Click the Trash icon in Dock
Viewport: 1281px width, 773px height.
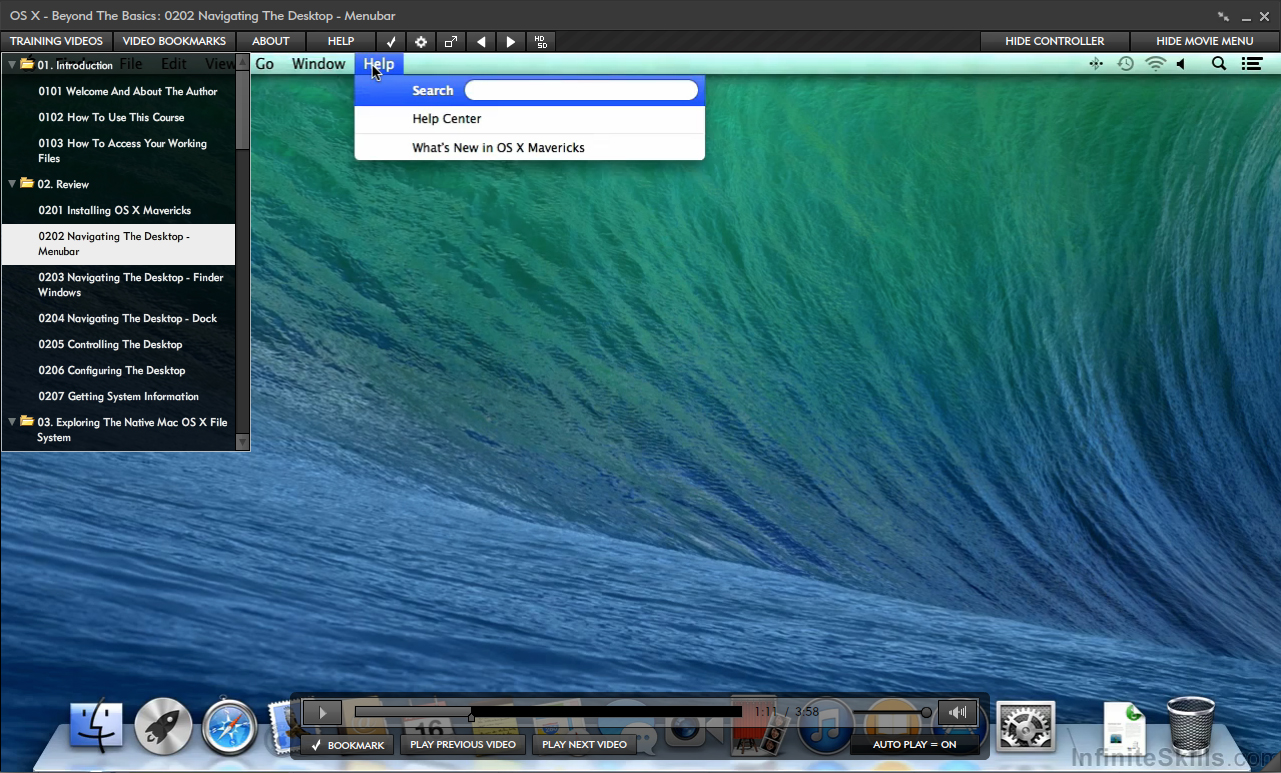point(1191,726)
